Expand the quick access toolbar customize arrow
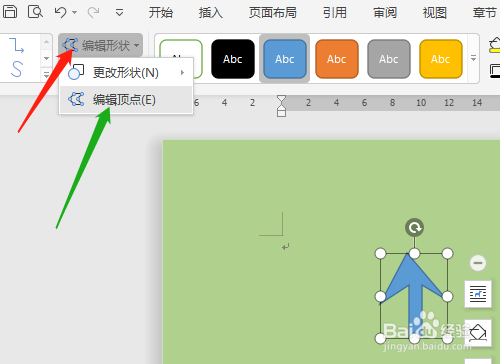Image resolution: width=500 pixels, height=364 pixels. [119, 13]
